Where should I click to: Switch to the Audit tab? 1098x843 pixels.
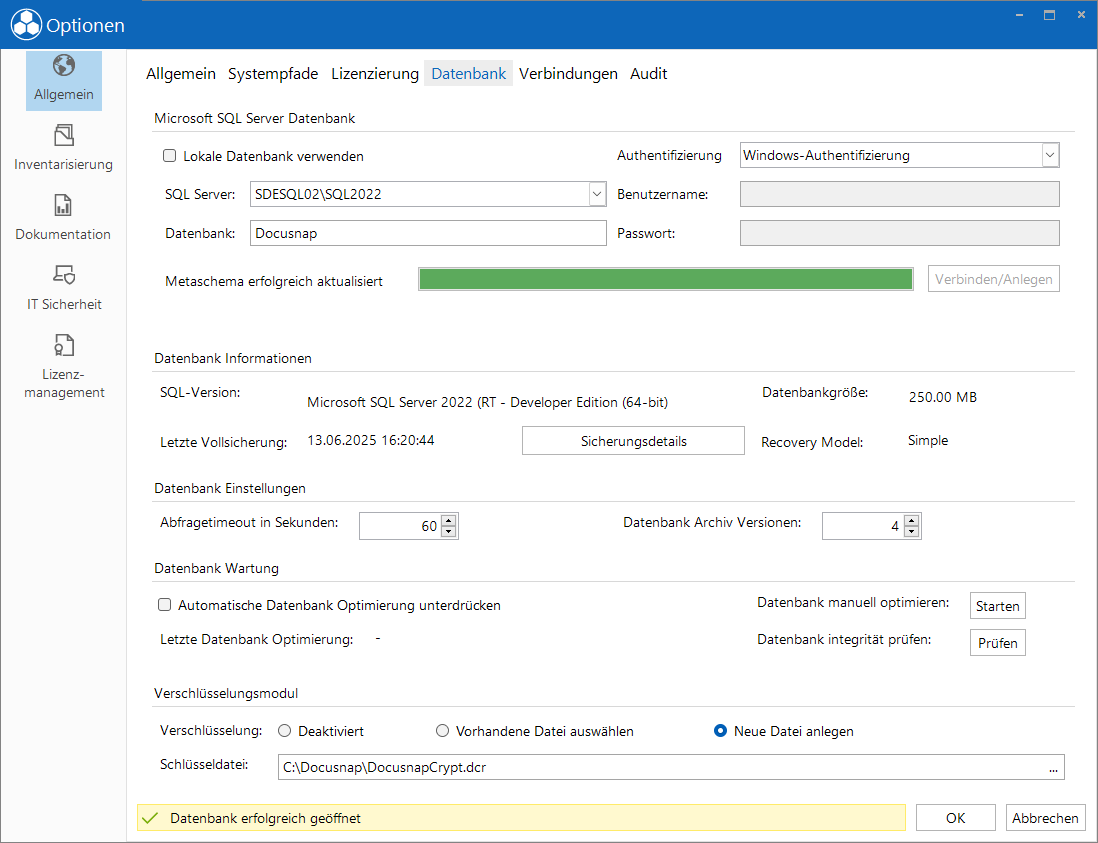648,74
